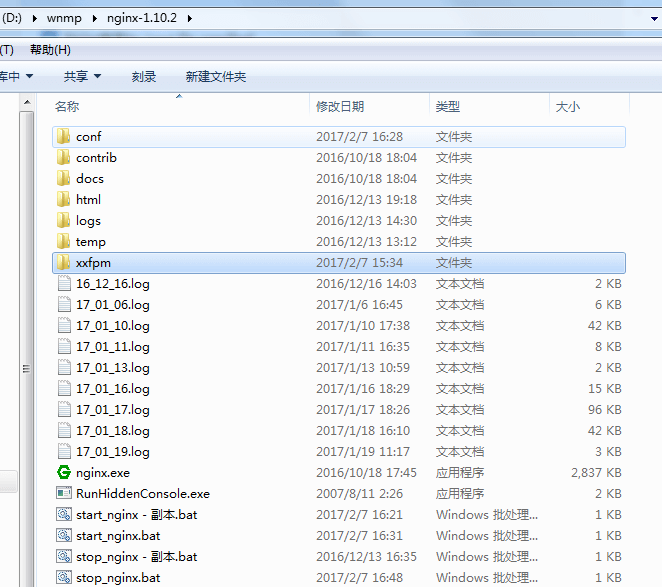Expand the nginx-1.10.2 breadcrumb arrow
The width and height of the screenshot is (662, 587).
point(190,18)
